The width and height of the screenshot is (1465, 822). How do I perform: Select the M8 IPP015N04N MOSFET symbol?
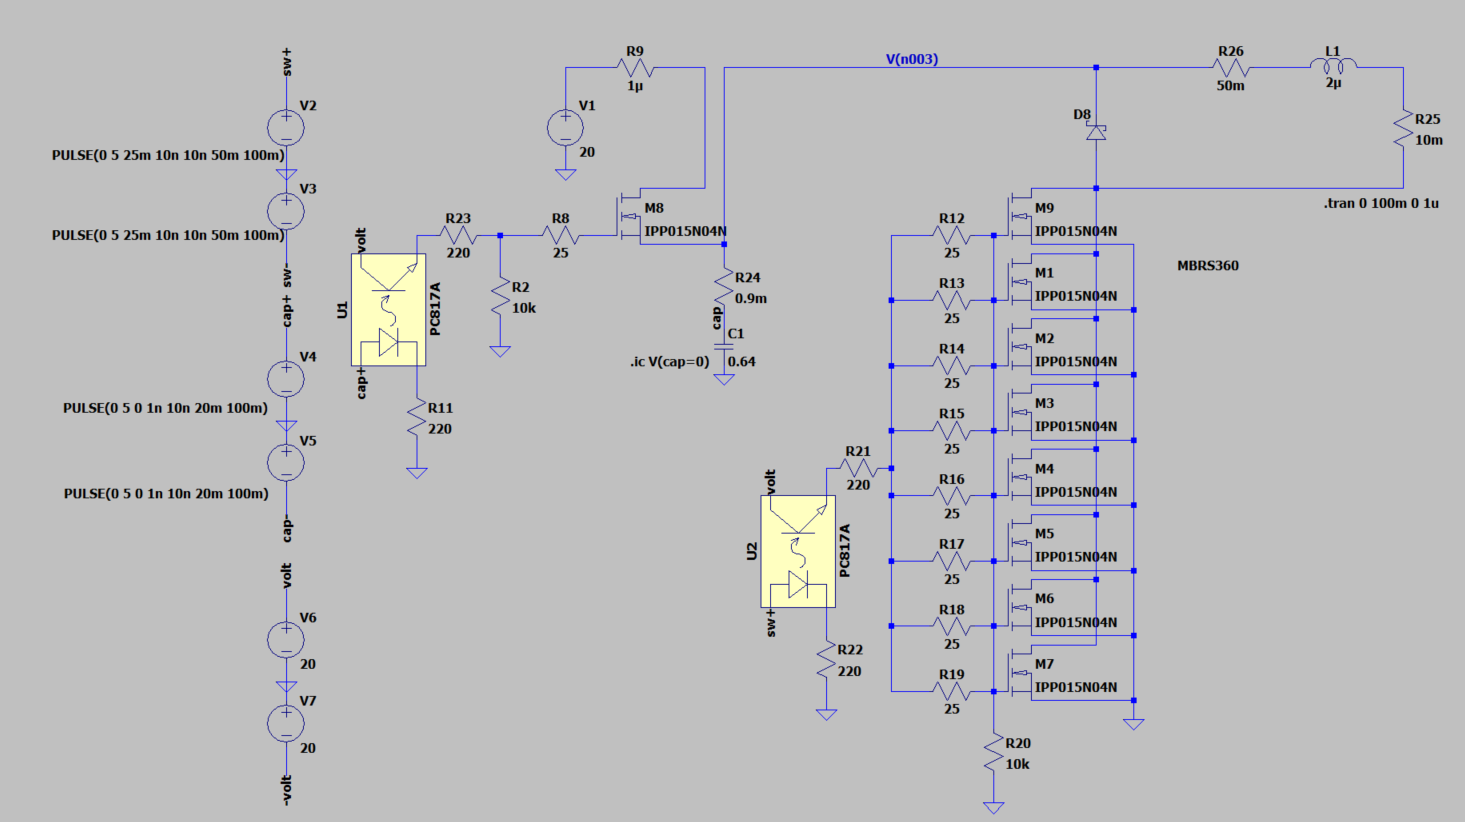(x=630, y=215)
